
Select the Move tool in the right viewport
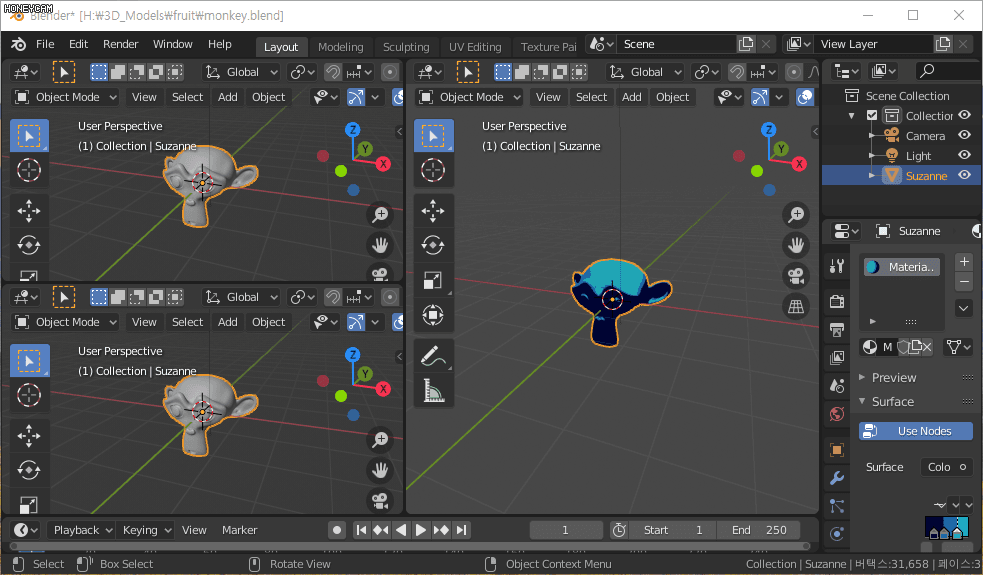(433, 211)
